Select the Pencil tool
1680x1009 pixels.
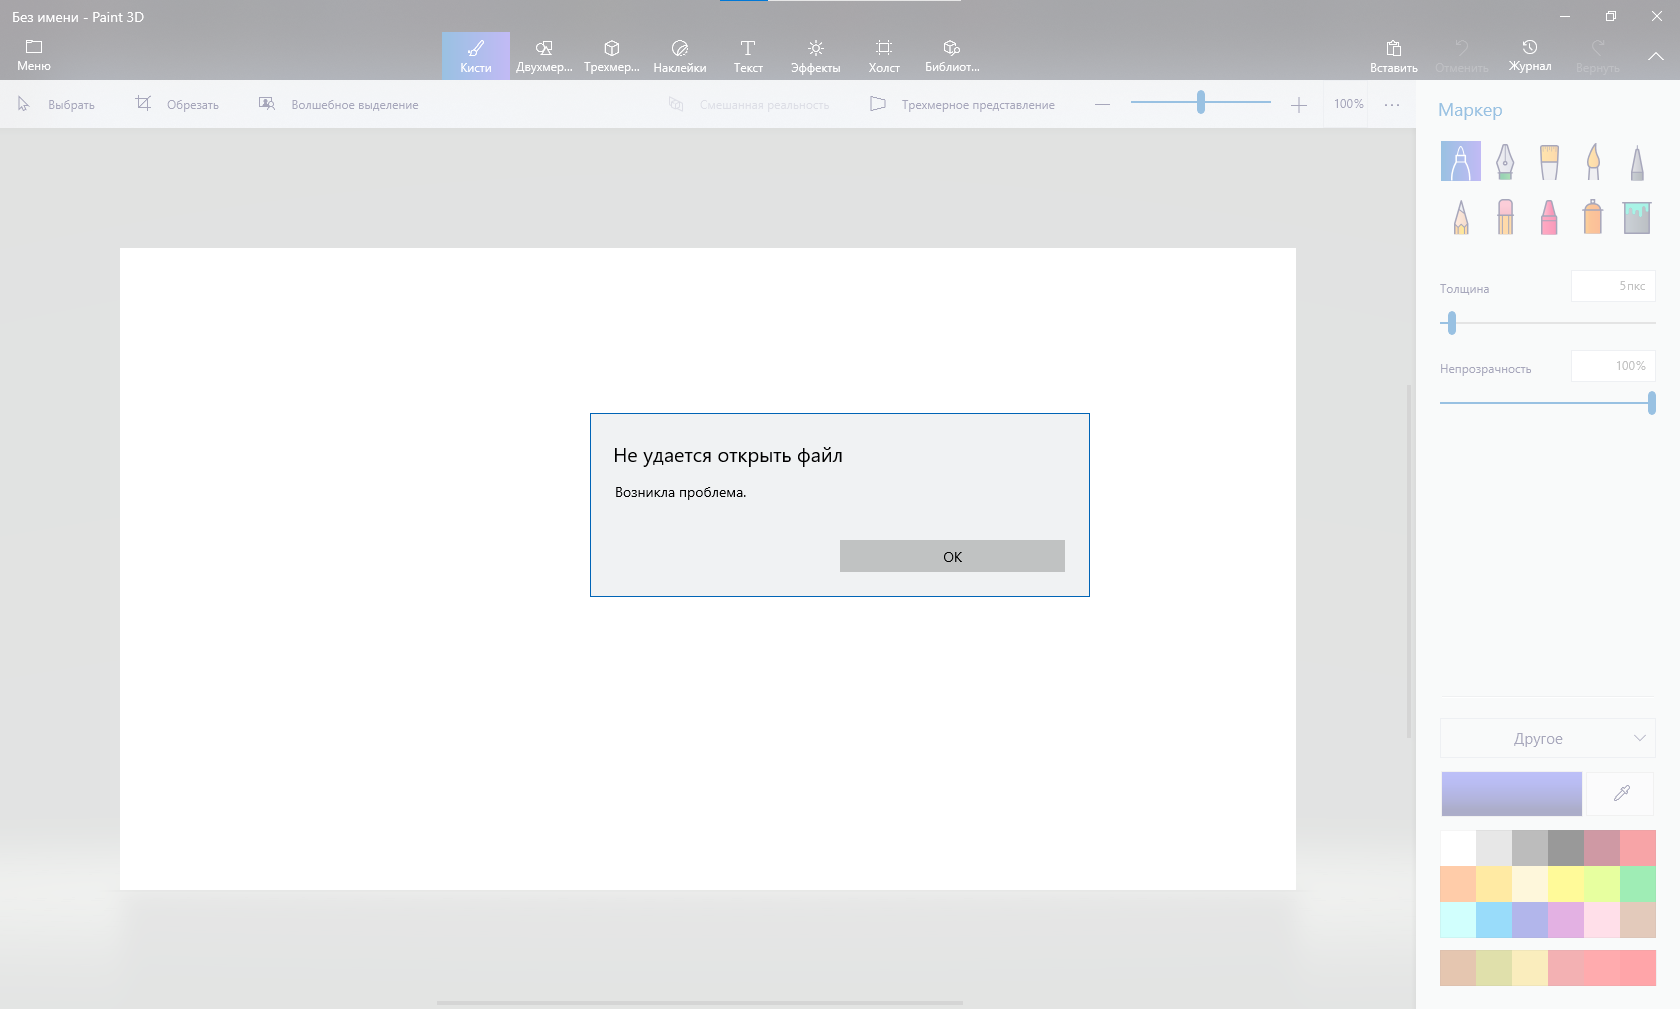coord(1461,216)
